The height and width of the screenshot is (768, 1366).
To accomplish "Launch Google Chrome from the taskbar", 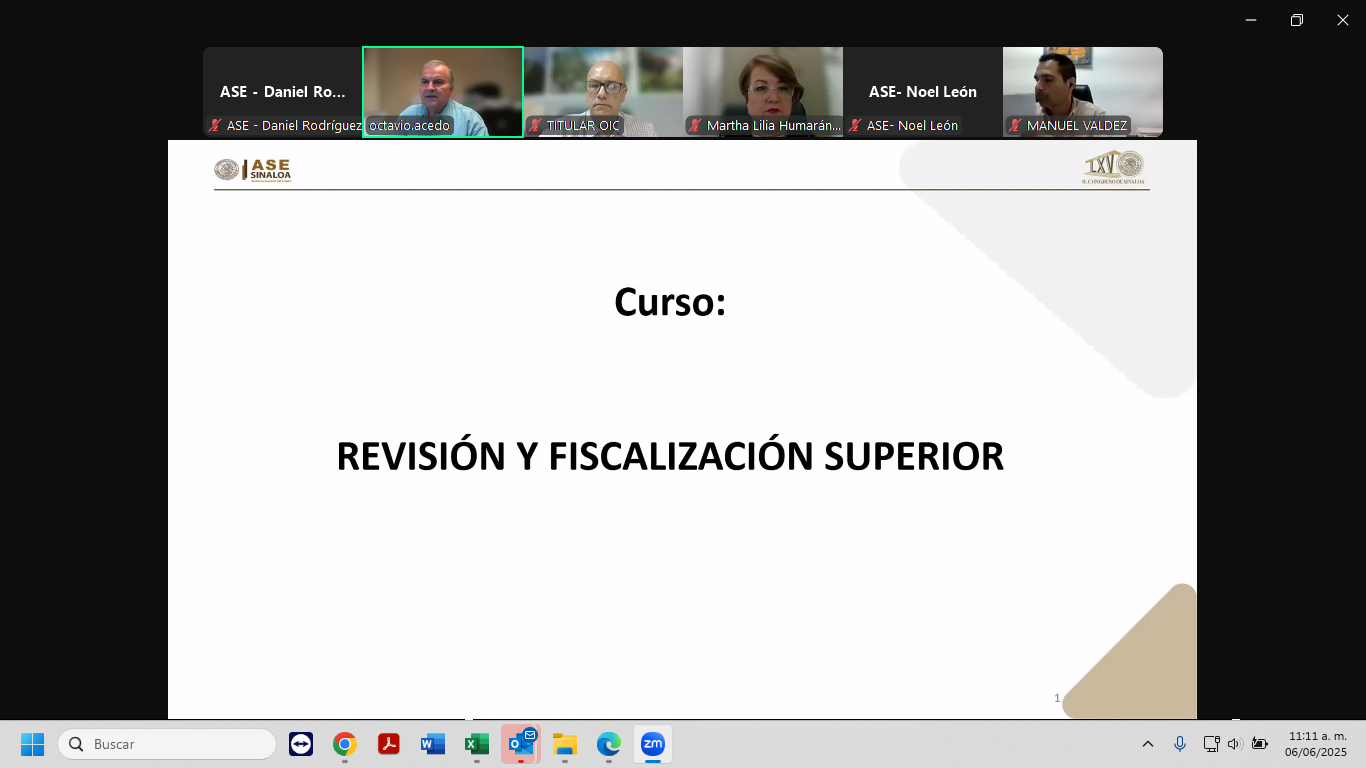I will point(345,744).
